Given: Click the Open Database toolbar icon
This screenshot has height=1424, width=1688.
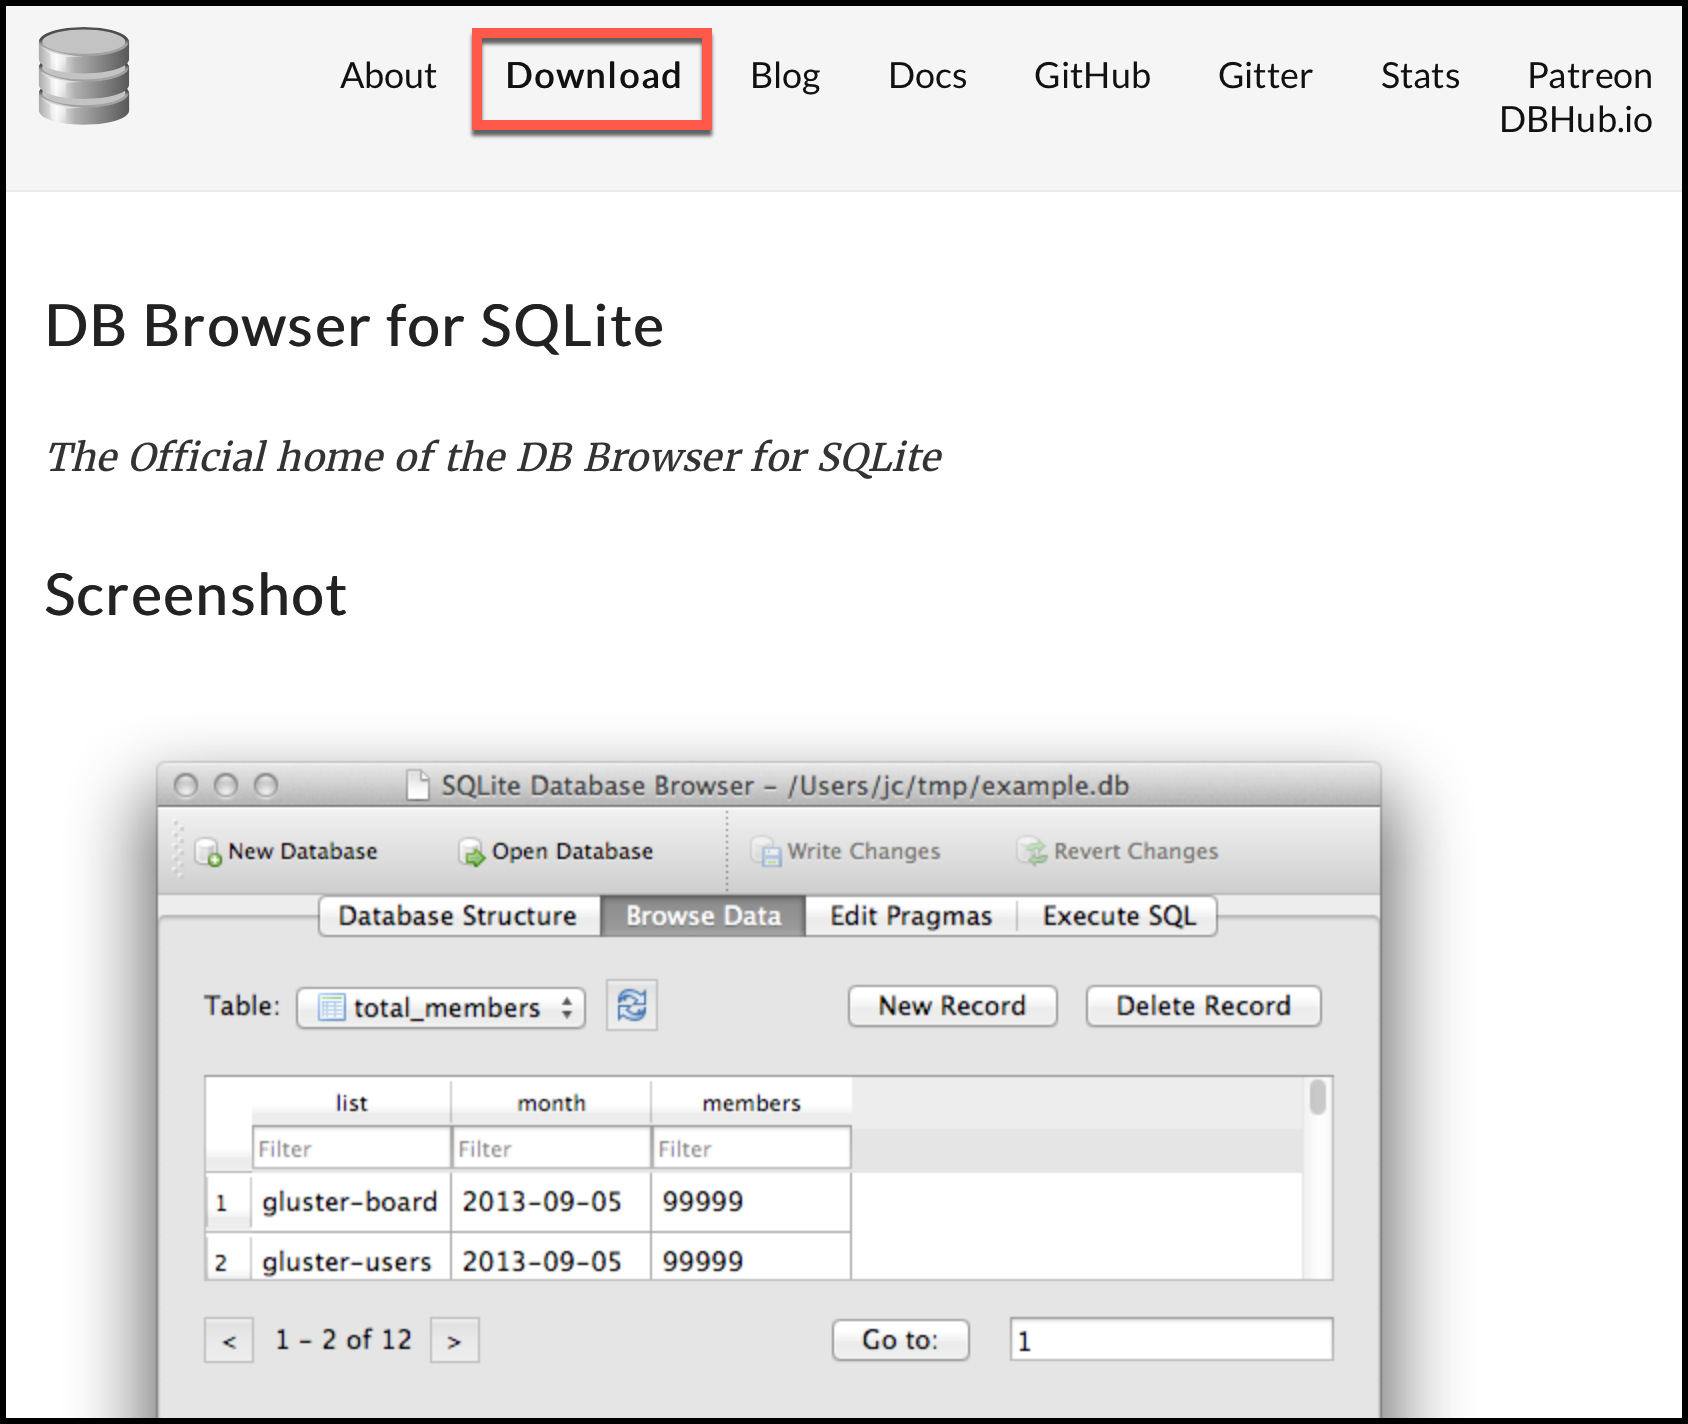Looking at the screenshot, I should 472,852.
